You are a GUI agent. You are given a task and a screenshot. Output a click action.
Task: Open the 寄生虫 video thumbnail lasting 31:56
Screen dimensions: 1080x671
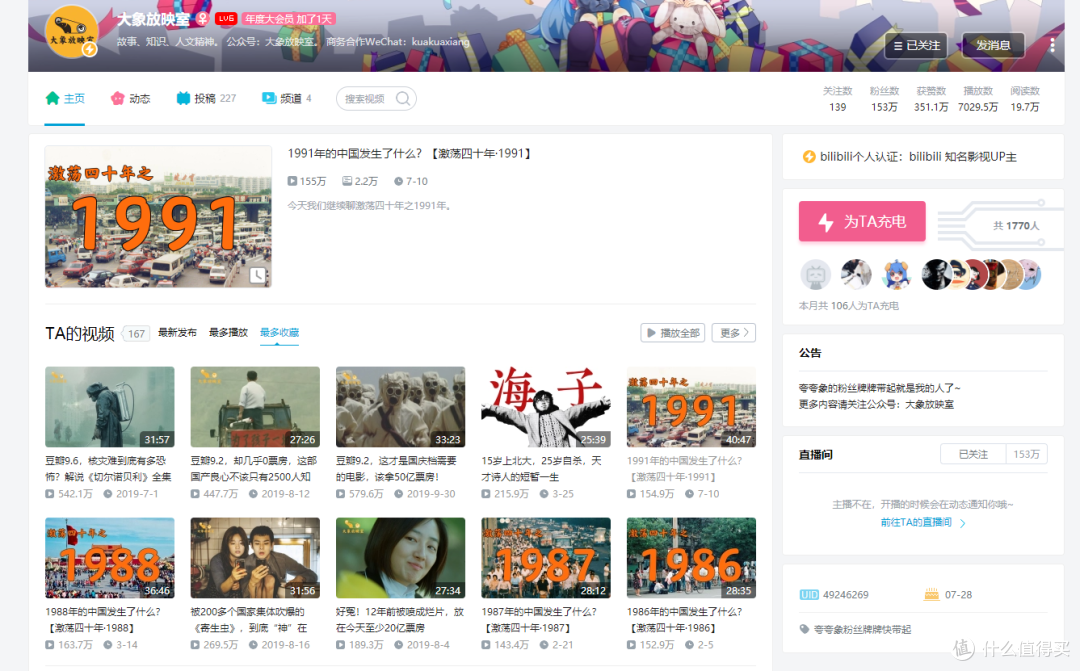(255, 558)
